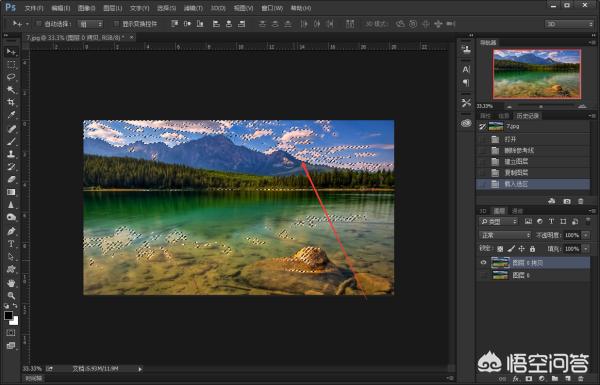Create a new document from the current state
The width and height of the screenshot is (600, 385).
(552, 201)
